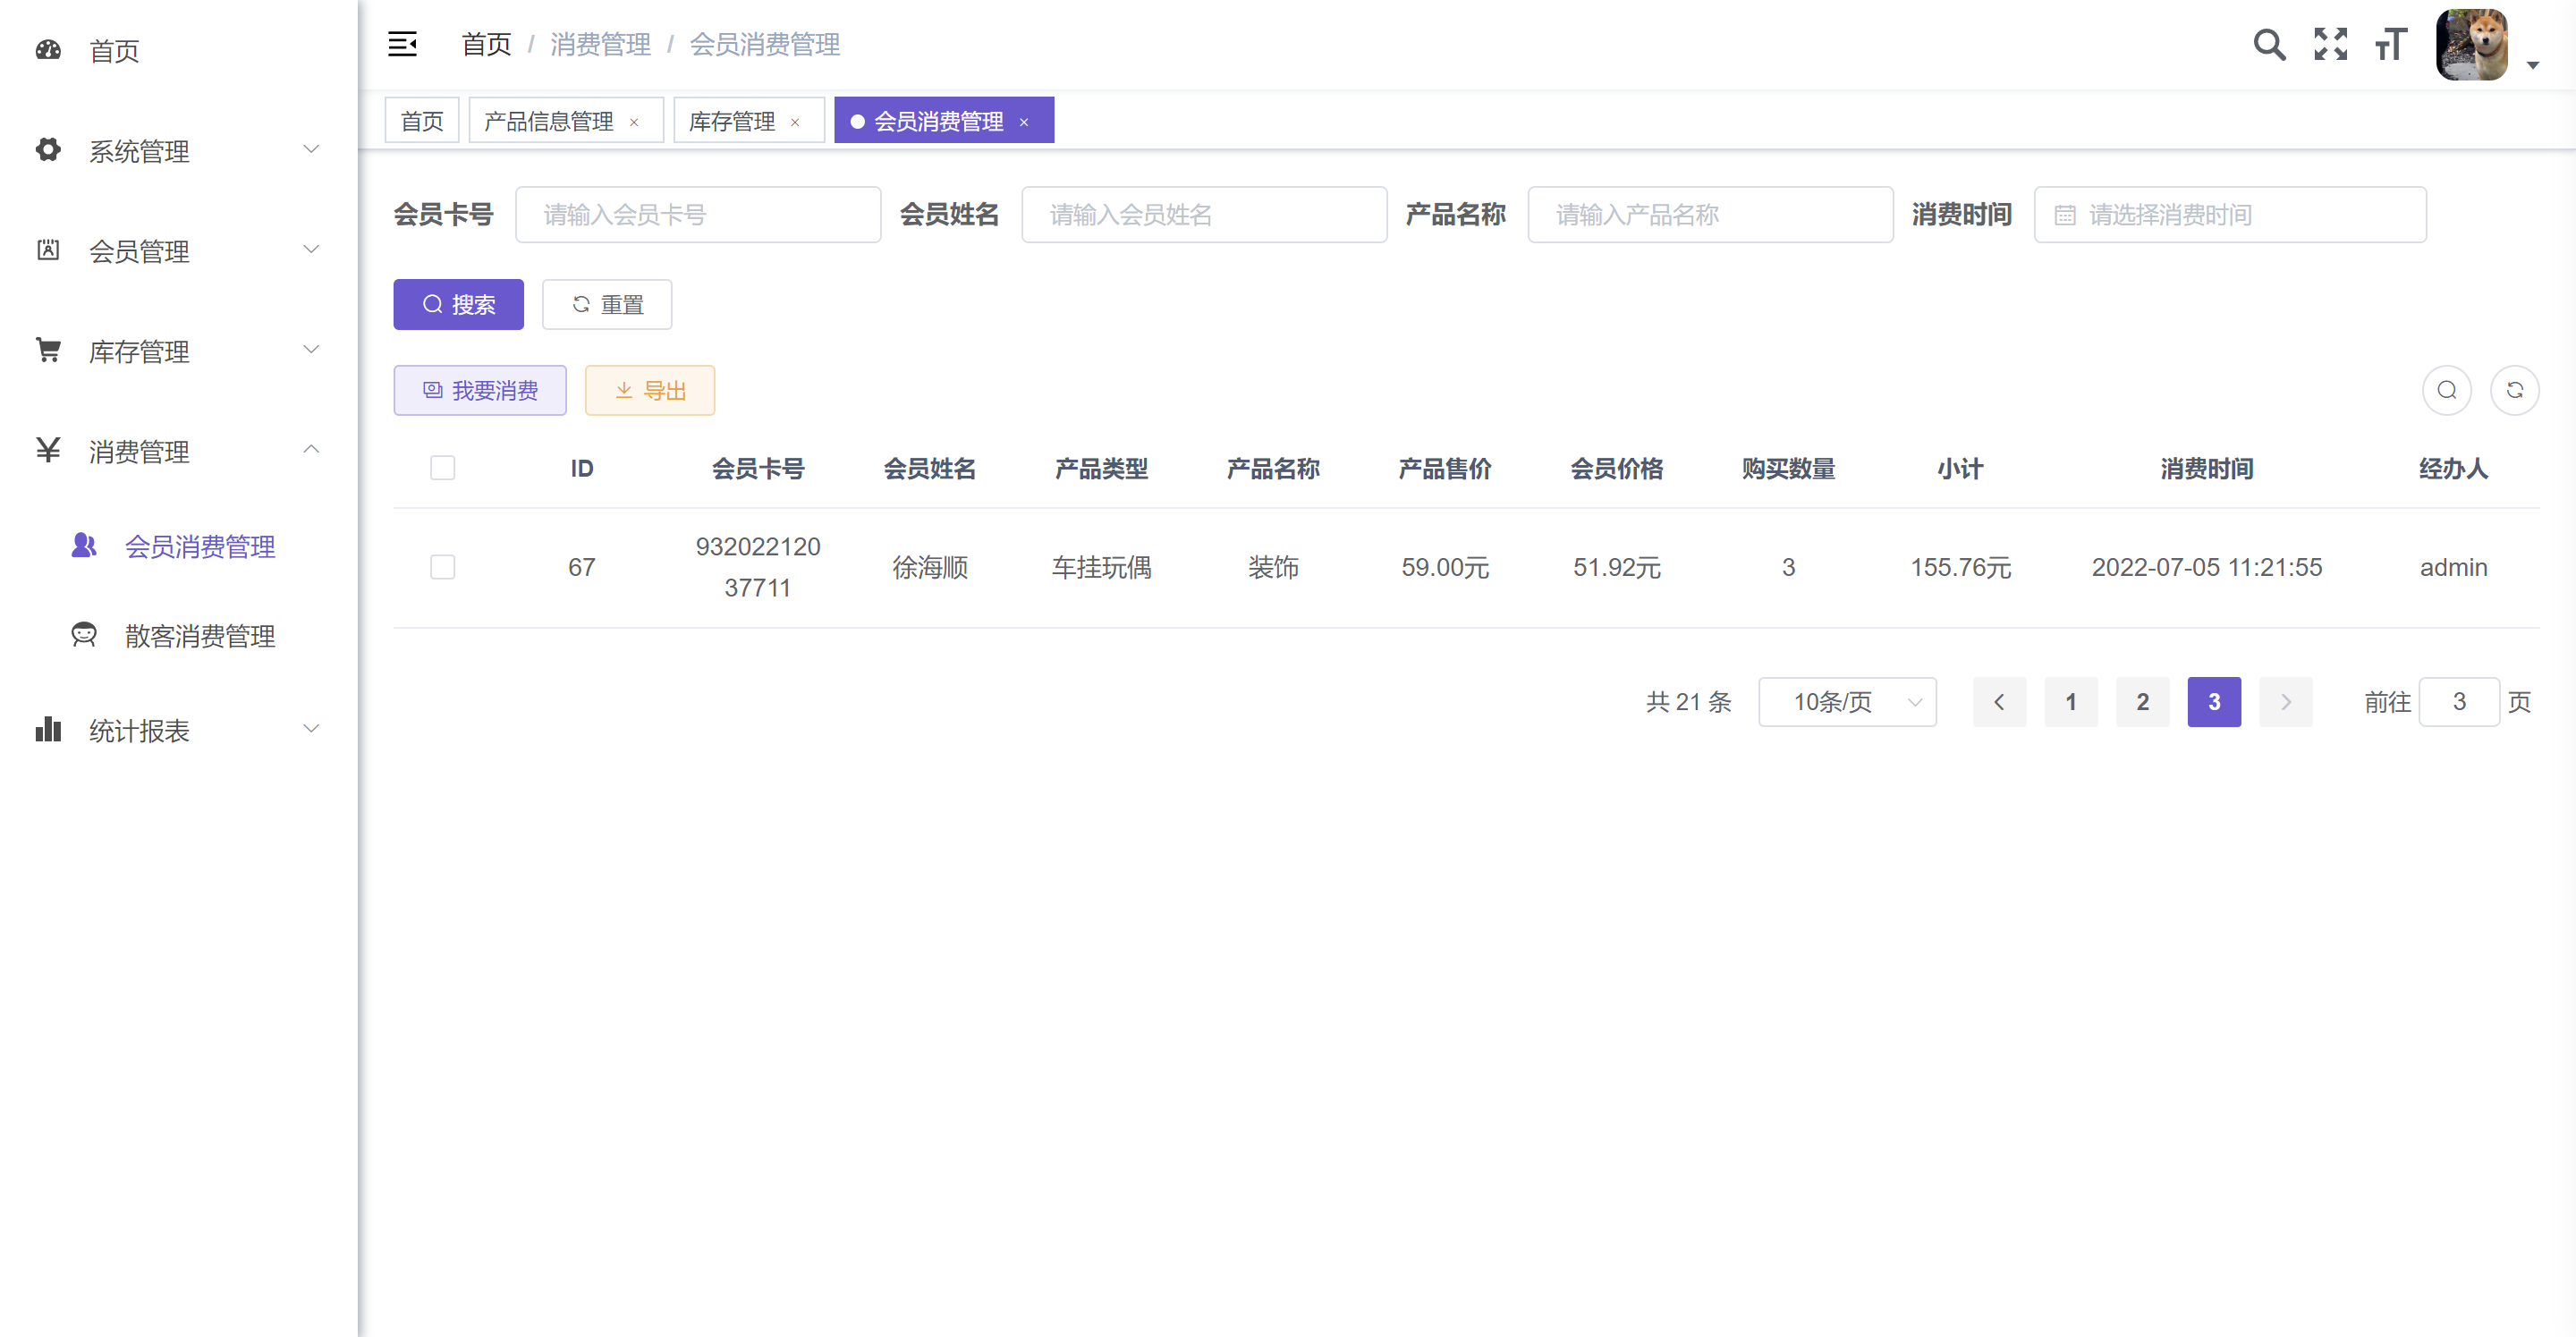Click the round refresh icon above table

pyautogui.click(x=2513, y=390)
